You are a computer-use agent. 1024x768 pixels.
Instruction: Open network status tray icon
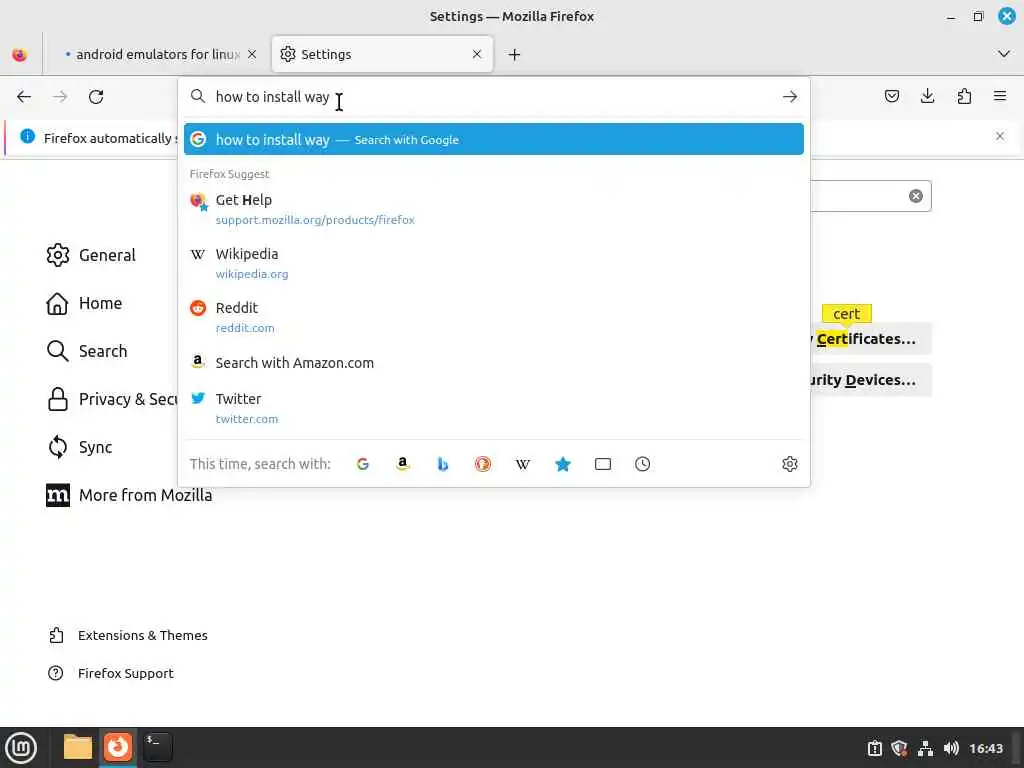click(x=925, y=748)
